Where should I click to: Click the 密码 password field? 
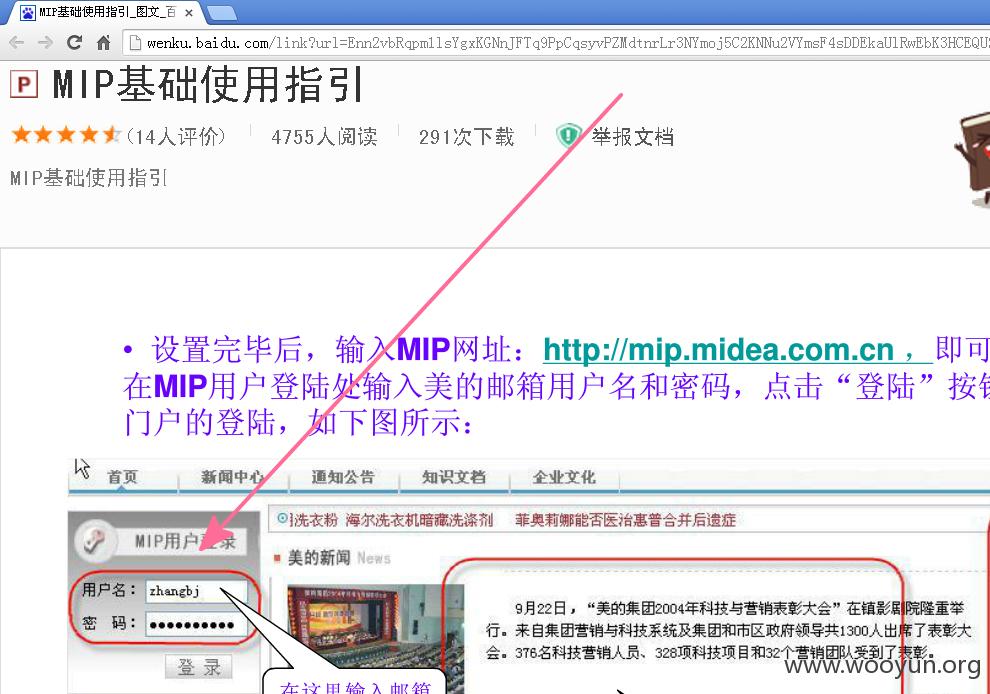click(196, 625)
